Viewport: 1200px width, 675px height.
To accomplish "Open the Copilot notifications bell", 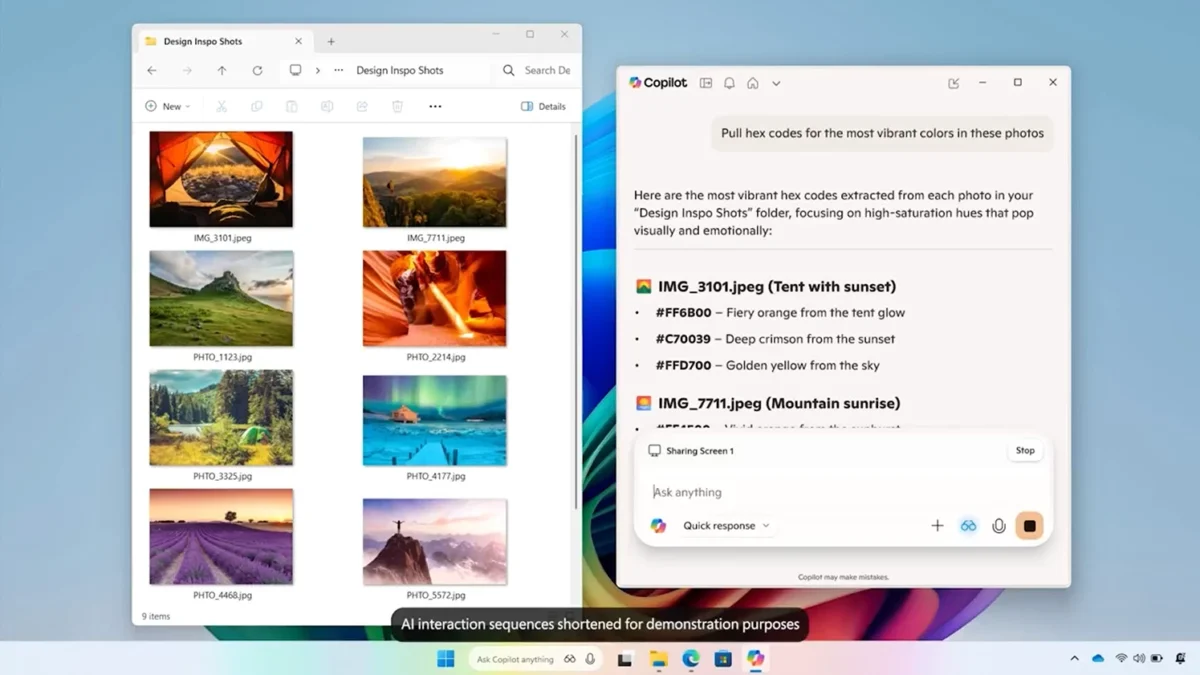I will (729, 83).
